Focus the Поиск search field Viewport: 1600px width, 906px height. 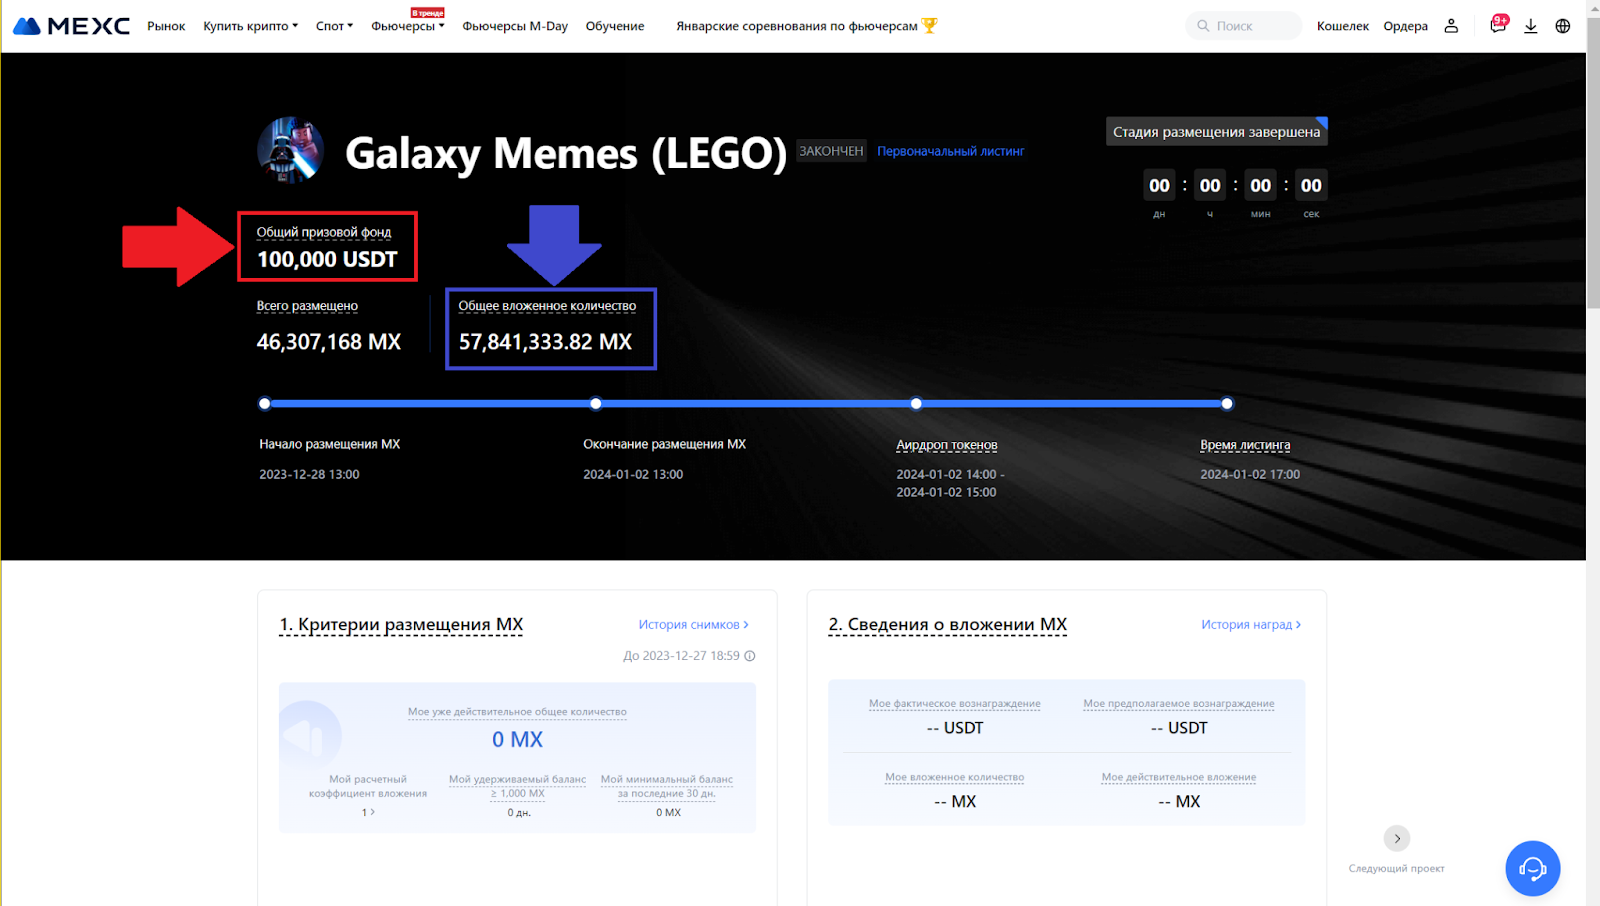point(1244,26)
